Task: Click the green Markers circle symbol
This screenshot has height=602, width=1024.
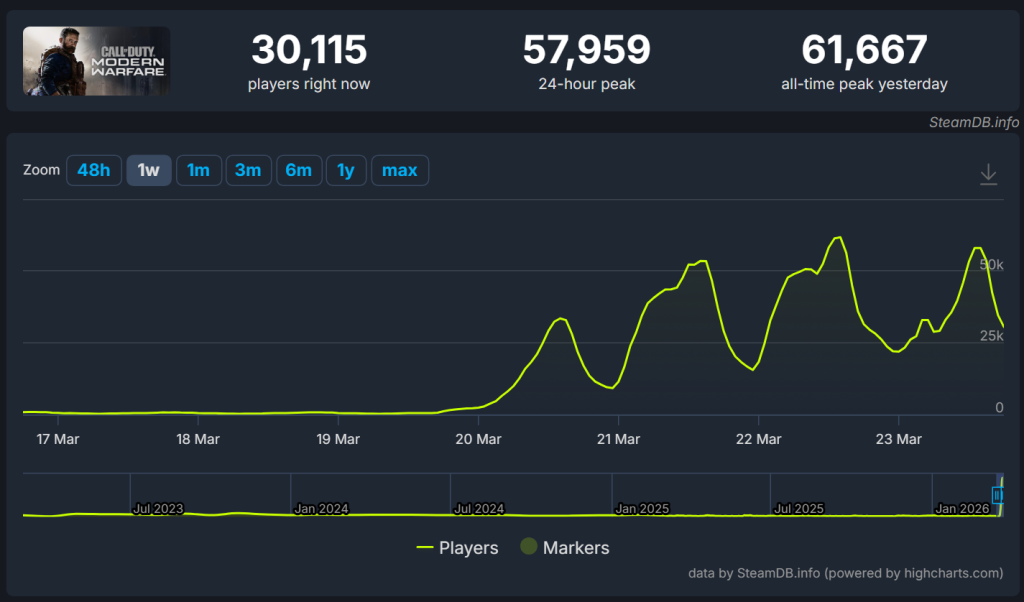Action: [529, 548]
